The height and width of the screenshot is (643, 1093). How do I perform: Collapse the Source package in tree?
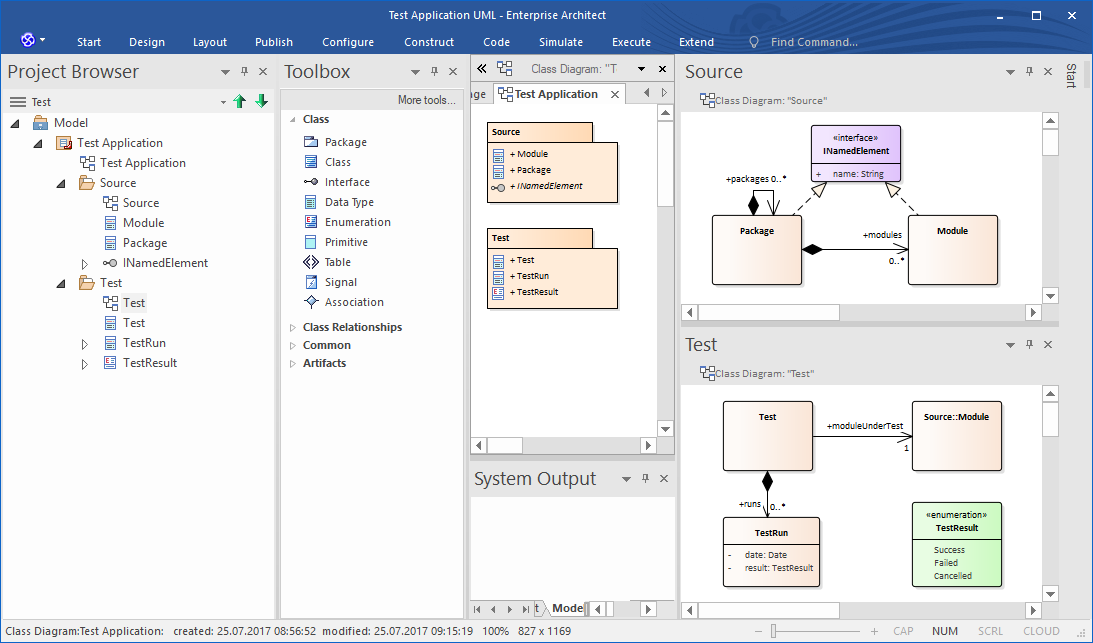(x=60, y=183)
